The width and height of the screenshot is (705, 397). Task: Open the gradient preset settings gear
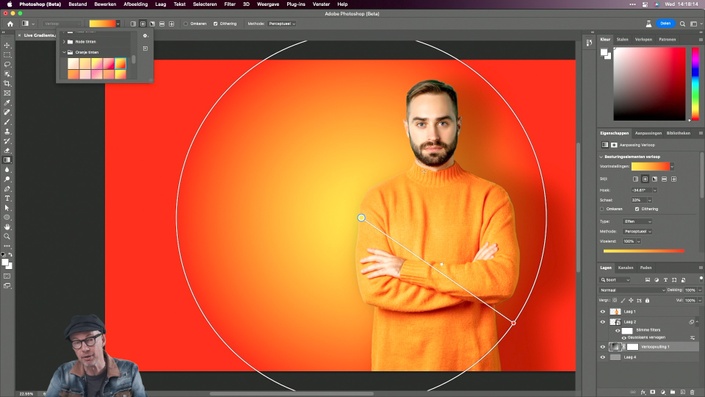(145, 36)
